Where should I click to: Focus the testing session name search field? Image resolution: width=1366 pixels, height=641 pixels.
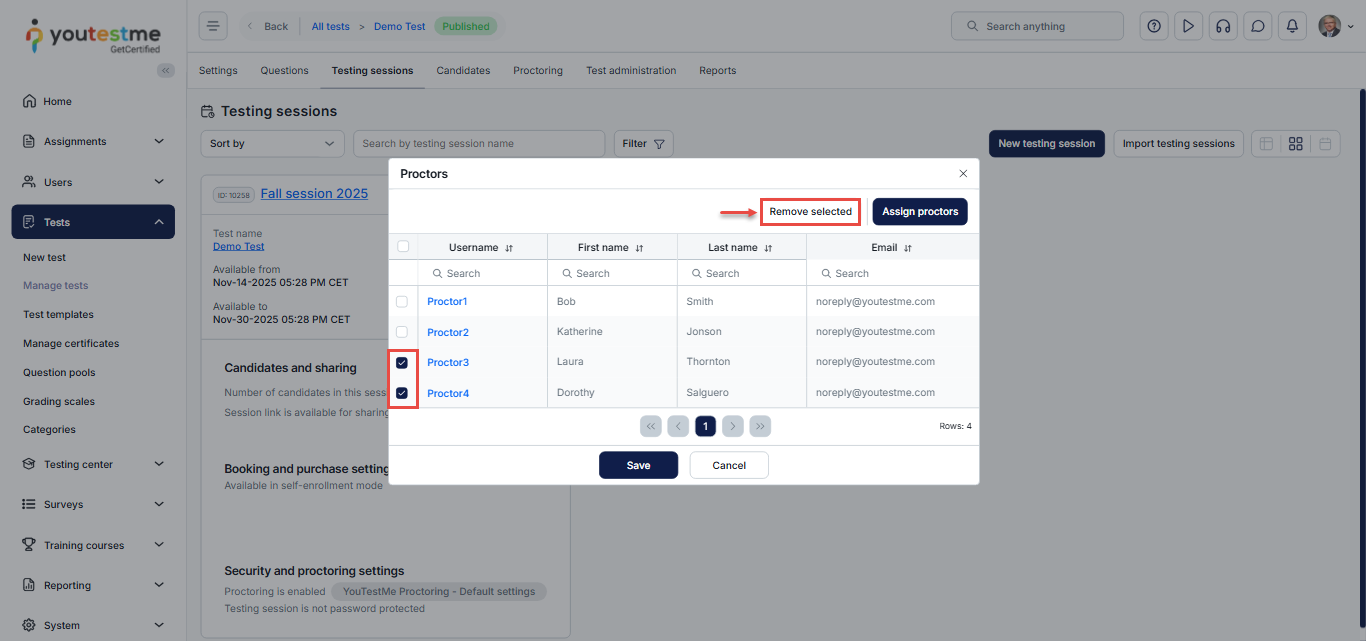pyautogui.click(x=479, y=144)
